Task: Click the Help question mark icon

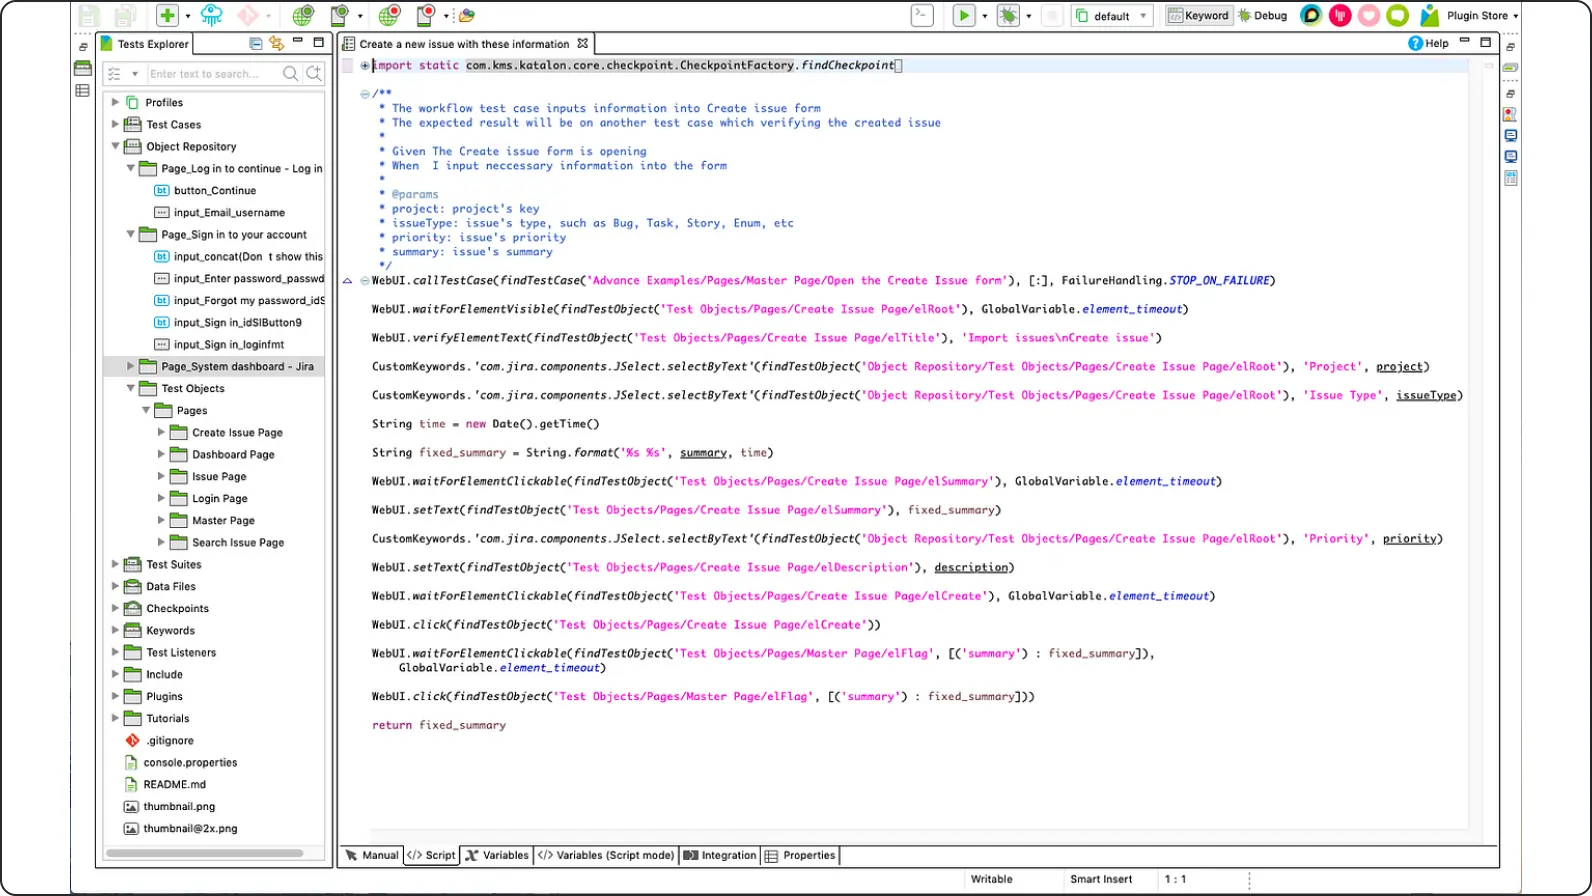Action: pyautogui.click(x=1415, y=43)
